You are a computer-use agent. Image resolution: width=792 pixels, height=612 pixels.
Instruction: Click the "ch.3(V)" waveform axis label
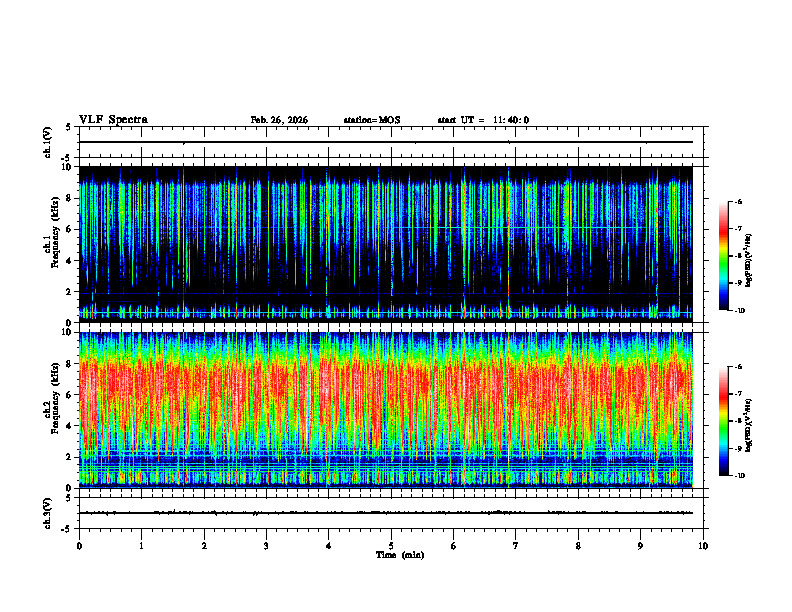[x=48, y=513]
